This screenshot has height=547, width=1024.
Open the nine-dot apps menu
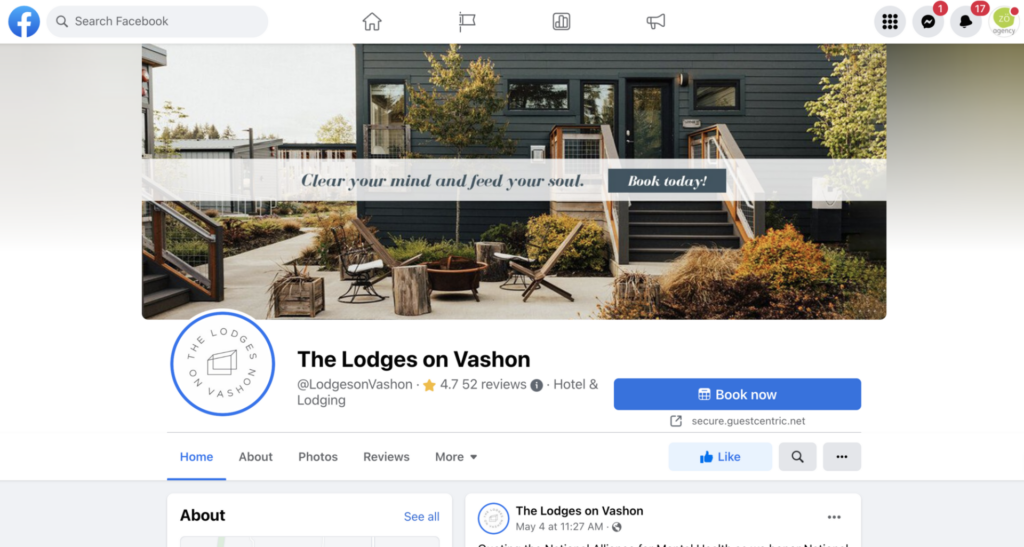coord(889,22)
